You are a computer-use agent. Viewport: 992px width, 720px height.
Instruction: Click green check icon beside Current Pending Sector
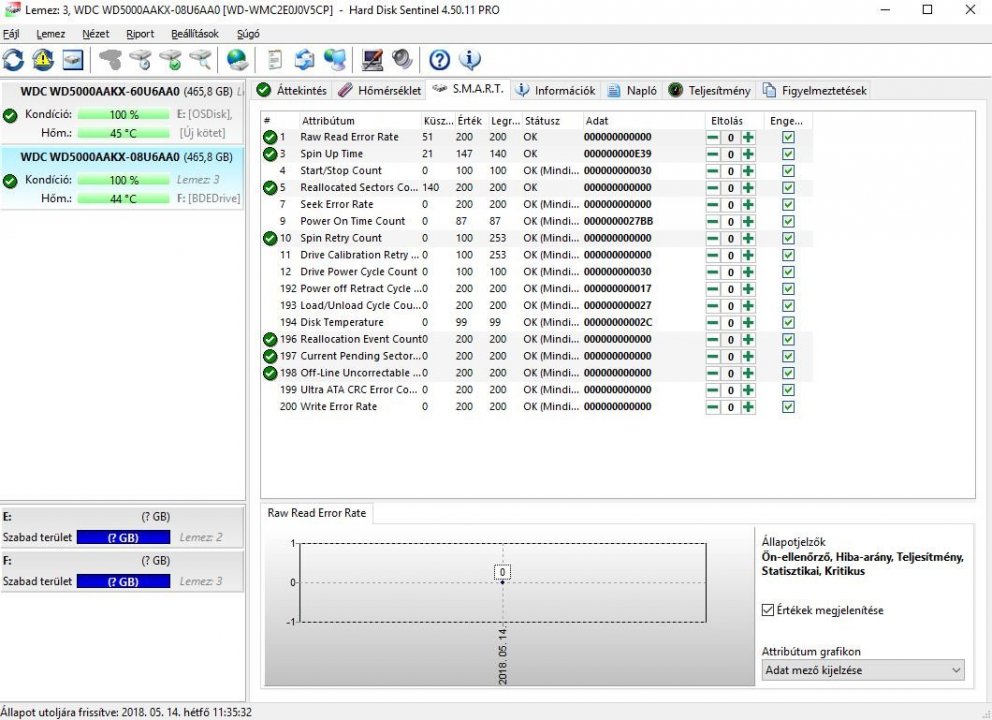coord(270,356)
